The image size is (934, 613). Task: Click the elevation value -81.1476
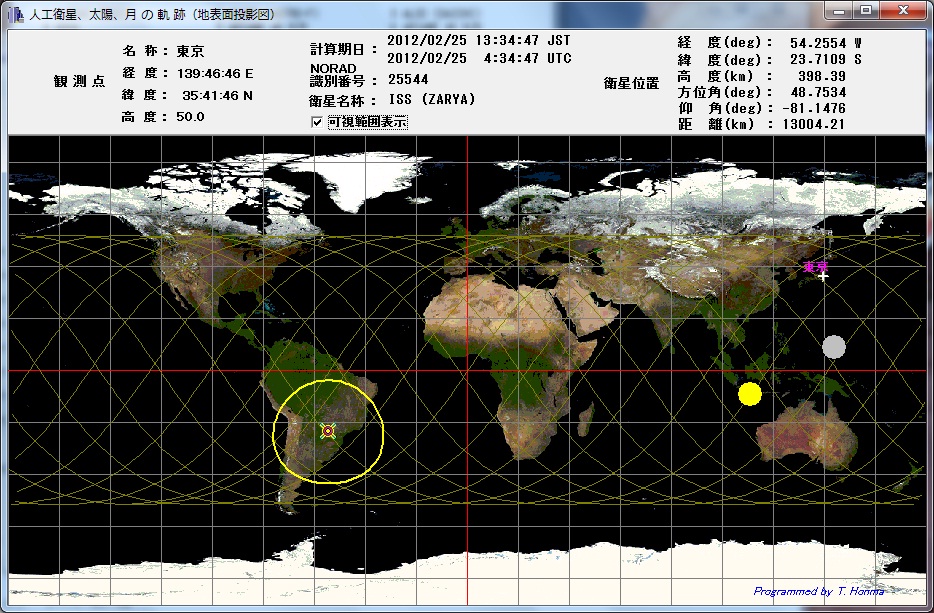coord(814,108)
